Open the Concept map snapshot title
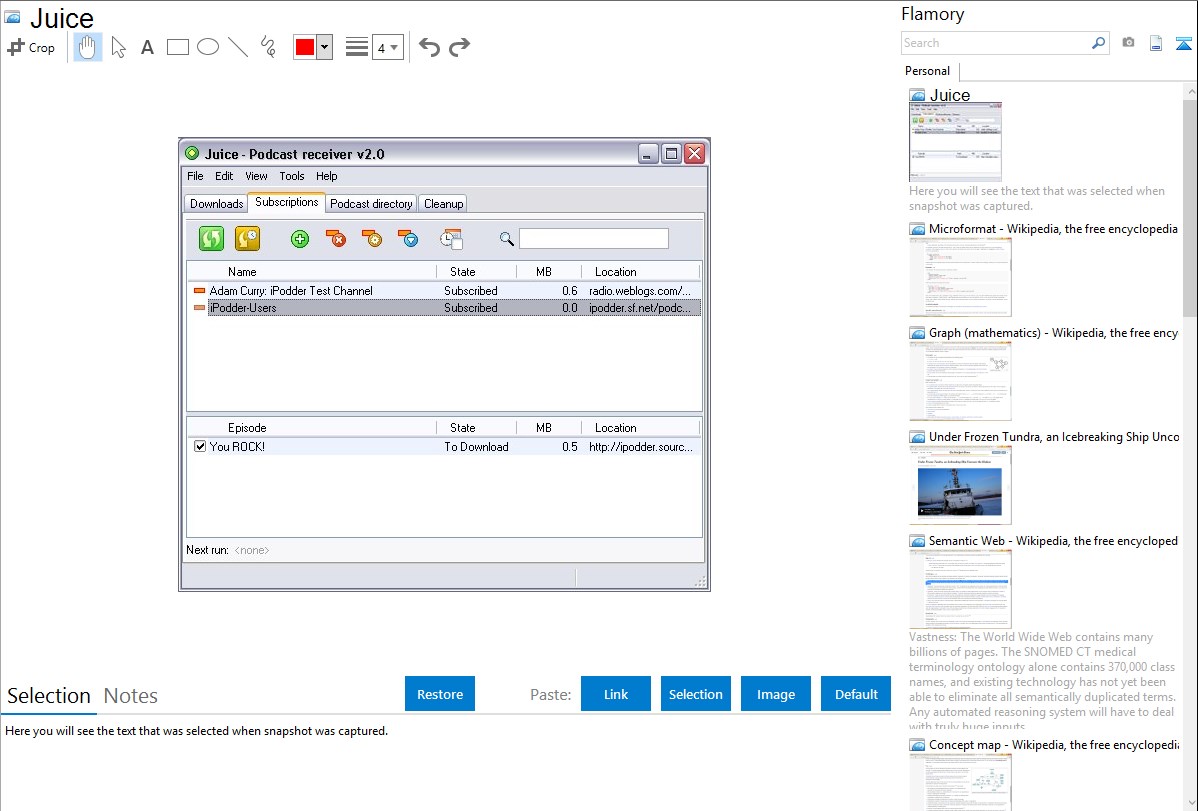Viewport: 1198px width, 811px height. point(1054,744)
